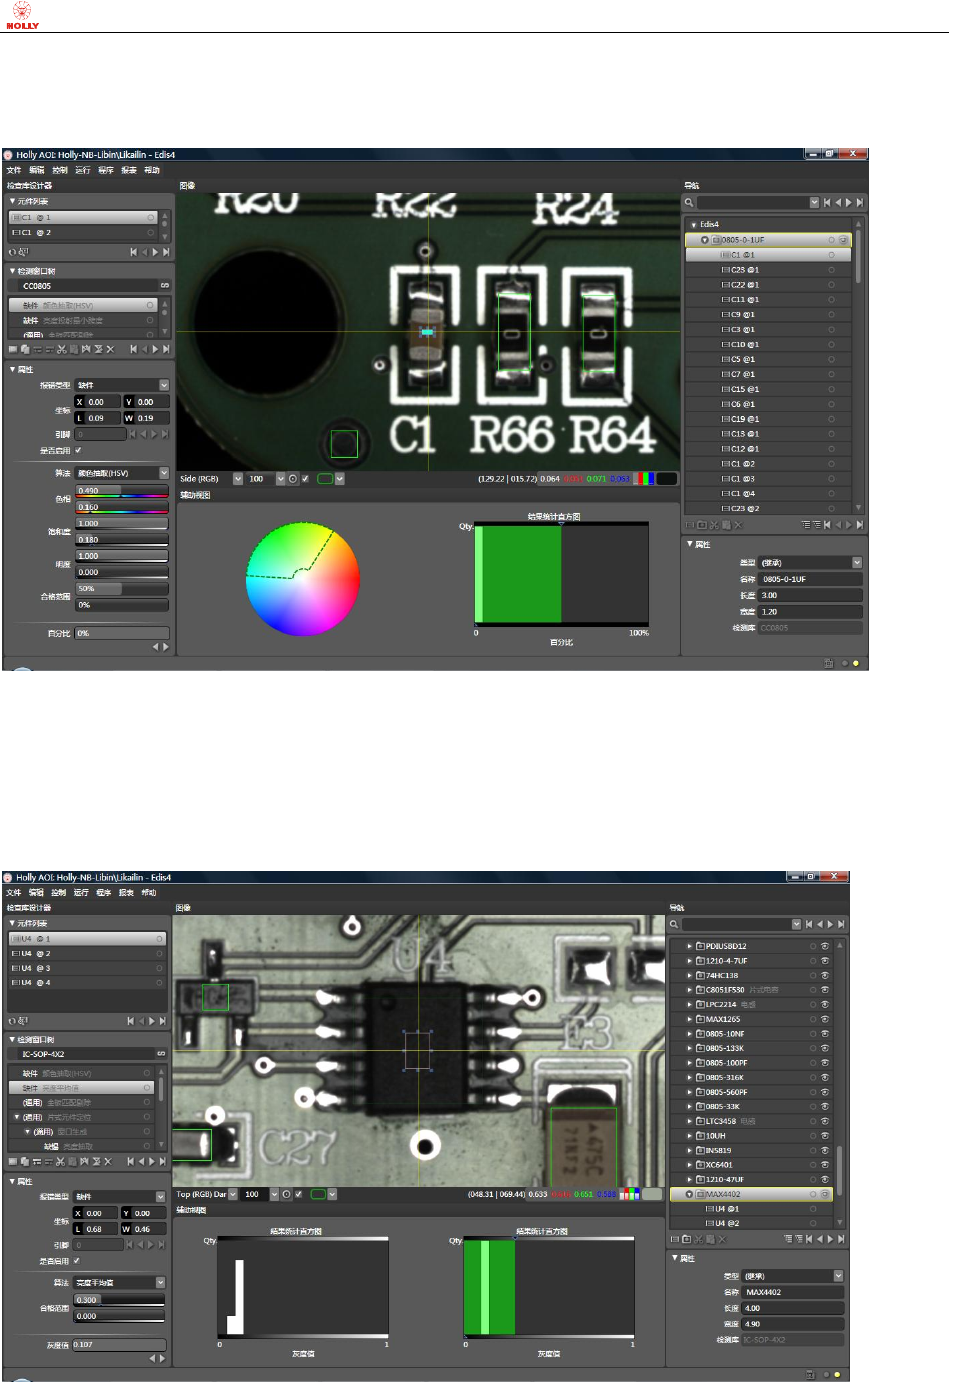Select C1 @ 2 in component list
Image resolution: width=957 pixels, height=1382 pixels.
pyautogui.click(x=83, y=232)
